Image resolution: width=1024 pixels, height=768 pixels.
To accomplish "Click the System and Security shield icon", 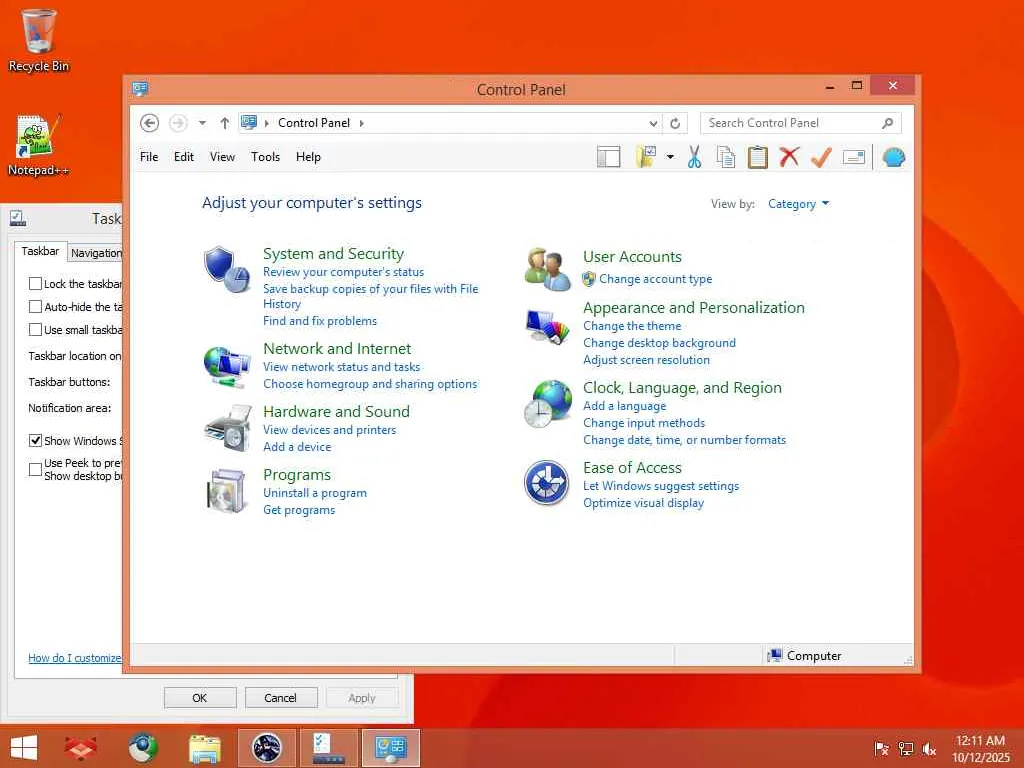I will click(x=226, y=269).
